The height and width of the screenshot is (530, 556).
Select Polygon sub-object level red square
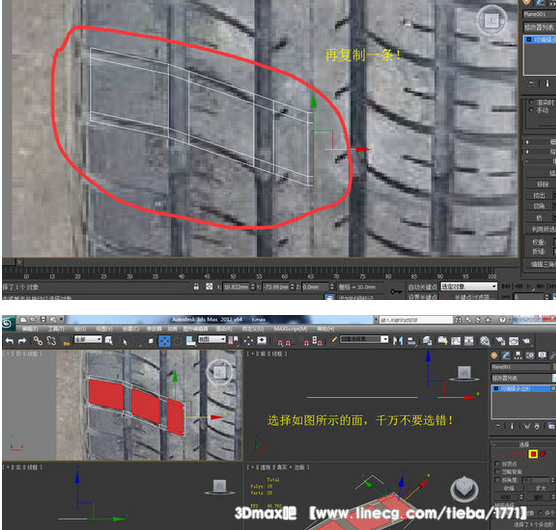(533, 454)
